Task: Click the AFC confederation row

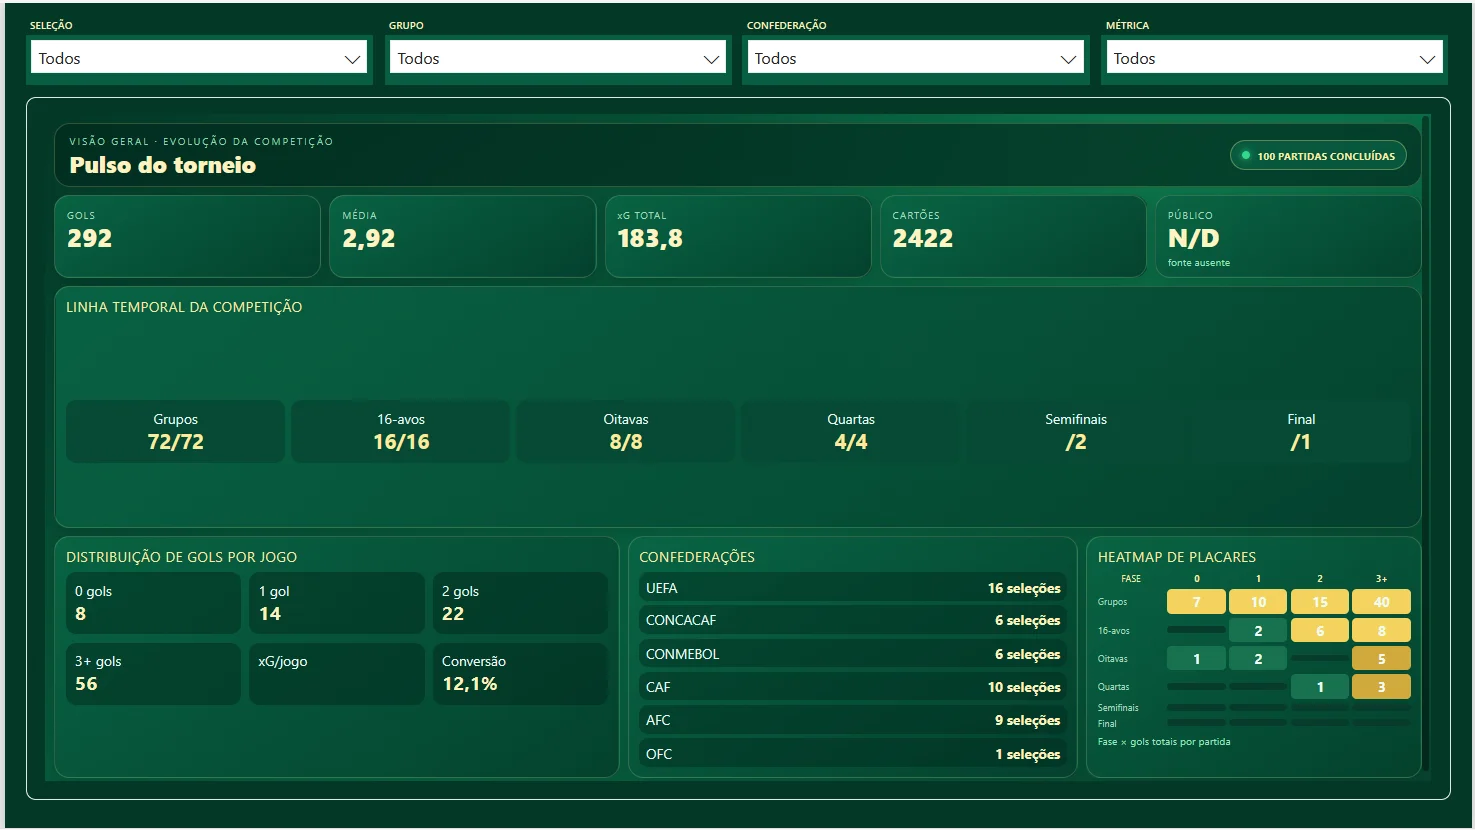Action: tap(852, 720)
